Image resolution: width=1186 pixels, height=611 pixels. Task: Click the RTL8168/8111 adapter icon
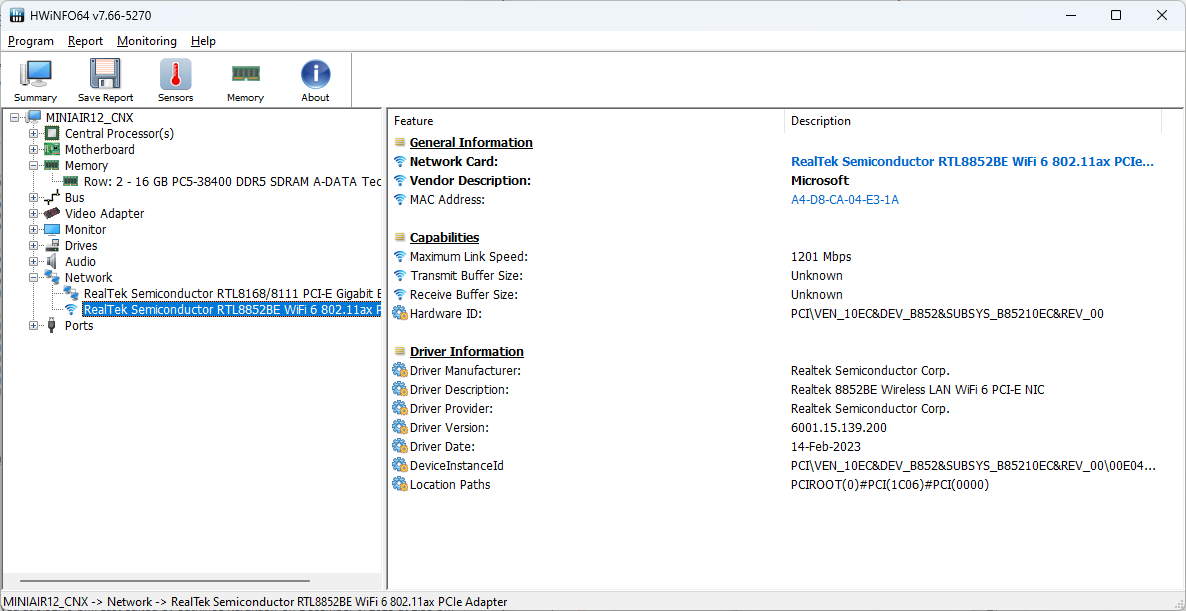(71, 293)
